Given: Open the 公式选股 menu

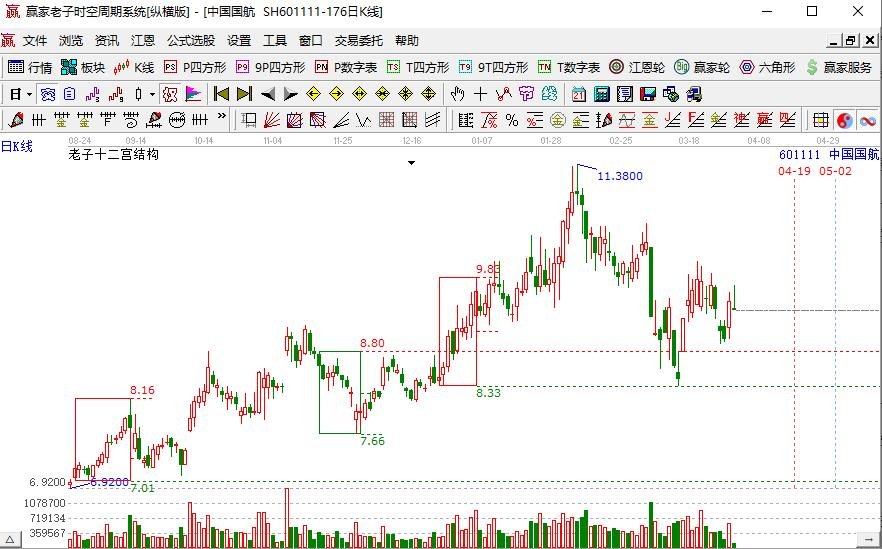Looking at the screenshot, I should [191, 40].
